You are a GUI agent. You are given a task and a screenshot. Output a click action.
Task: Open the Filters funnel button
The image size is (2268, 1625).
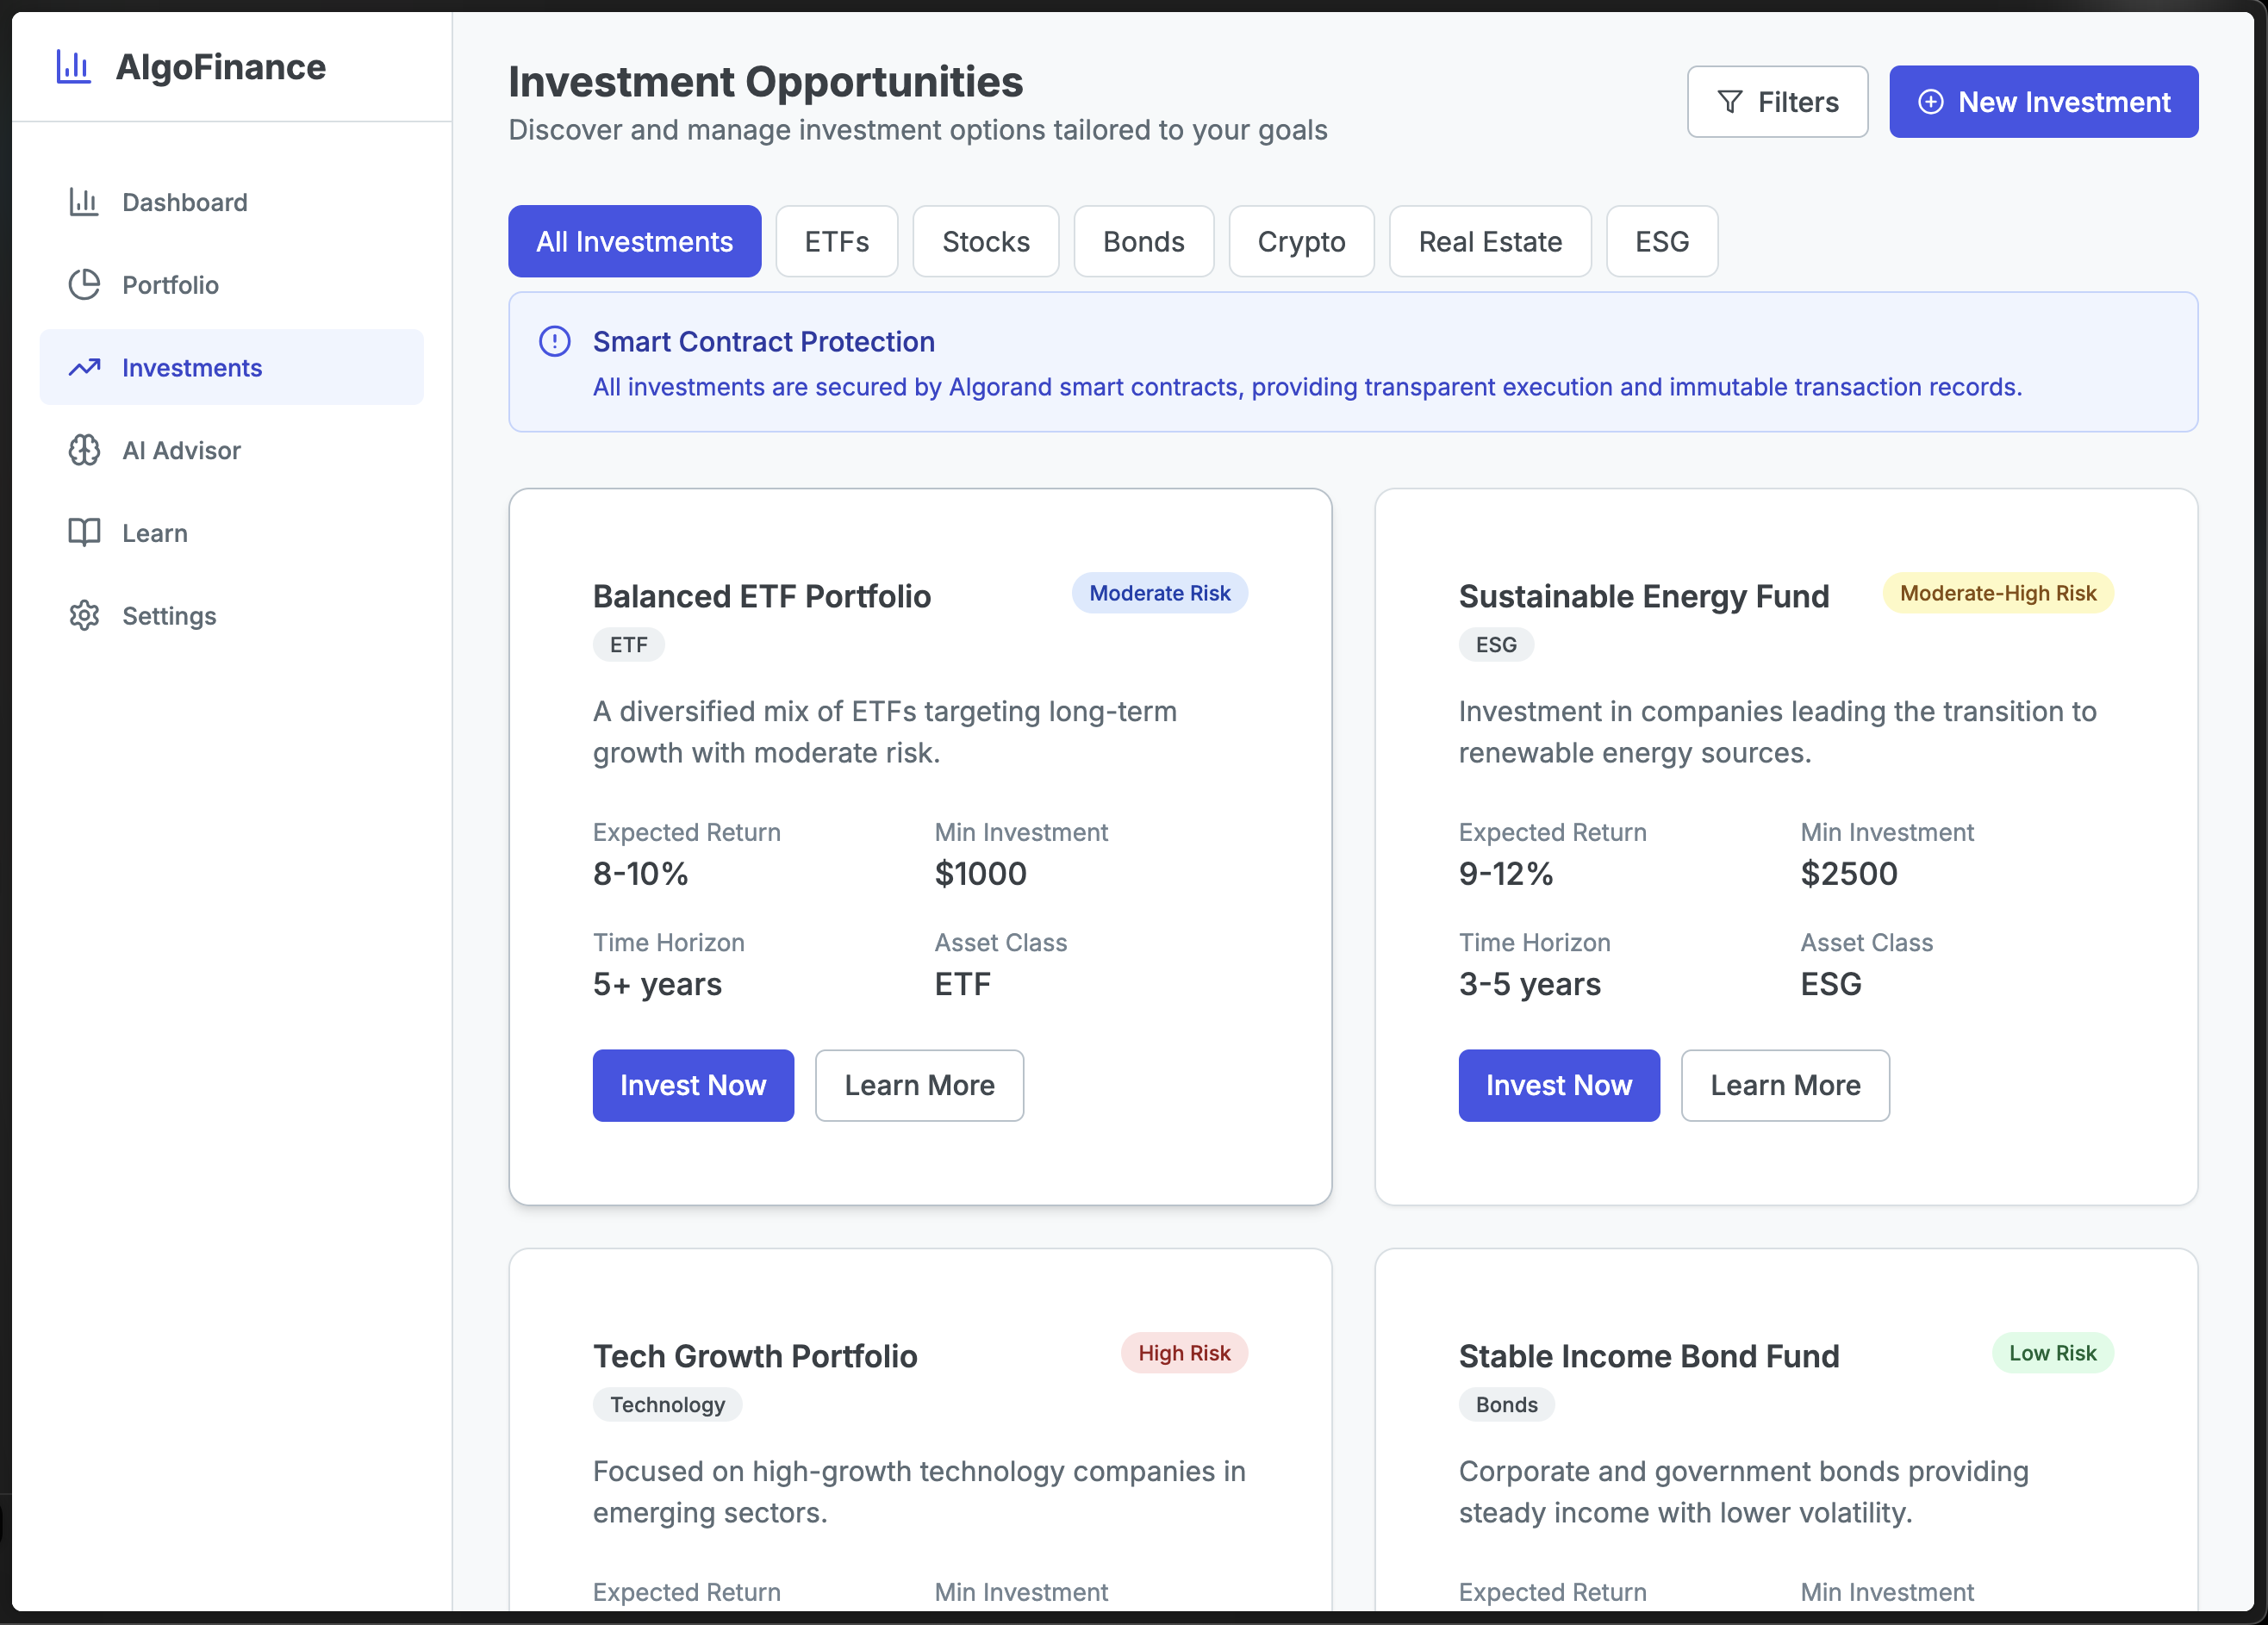pos(1776,102)
